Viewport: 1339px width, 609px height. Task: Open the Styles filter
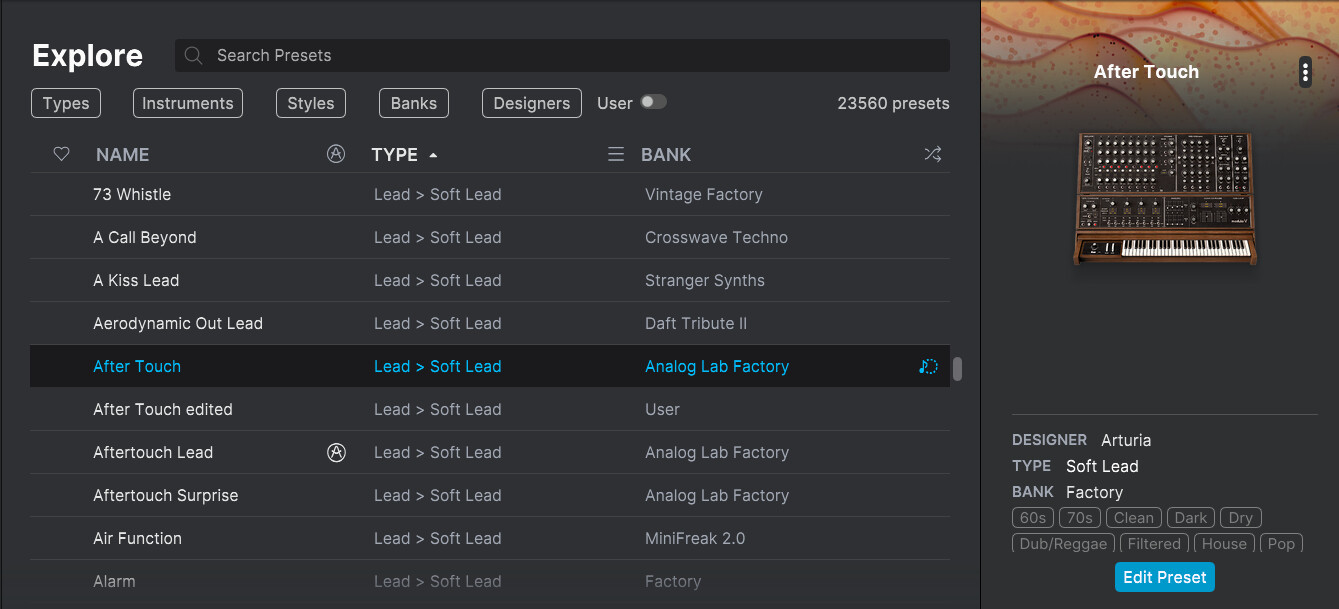(311, 103)
